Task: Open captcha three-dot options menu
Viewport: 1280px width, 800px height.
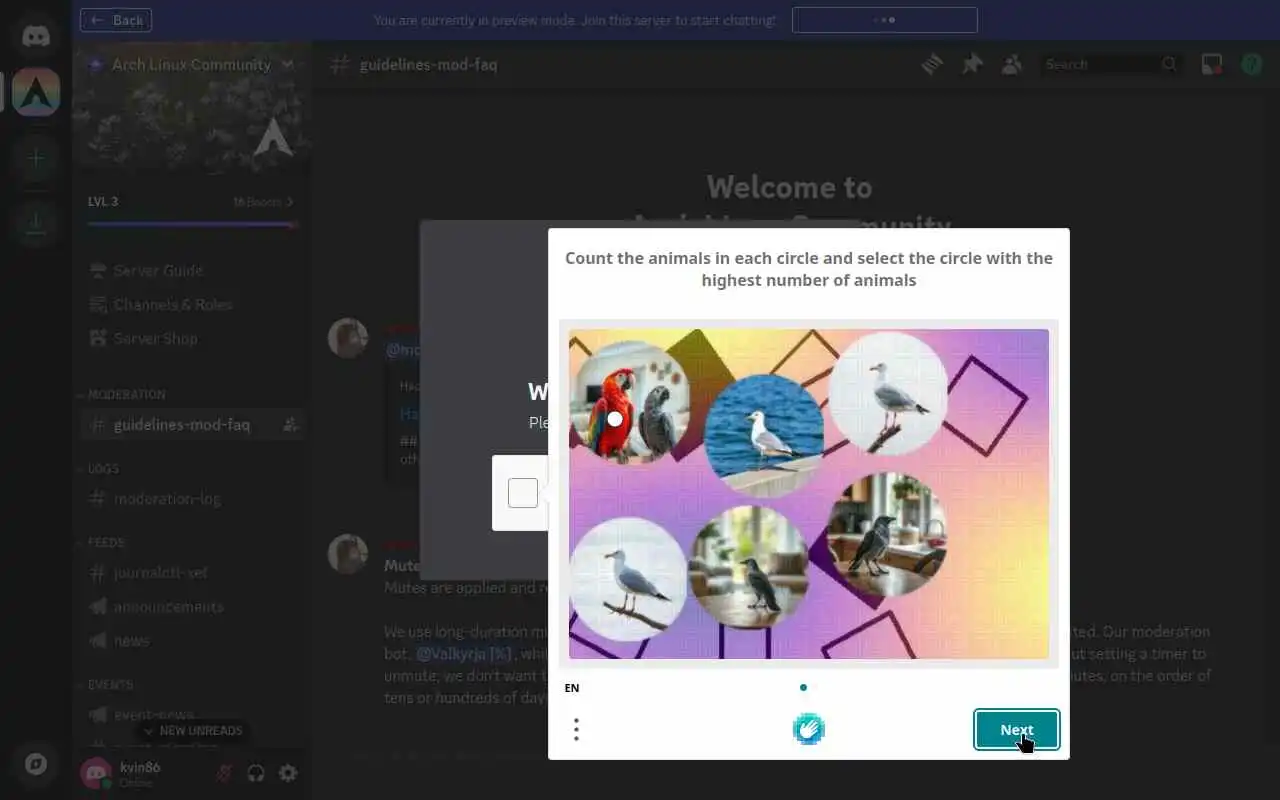Action: (576, 729)
